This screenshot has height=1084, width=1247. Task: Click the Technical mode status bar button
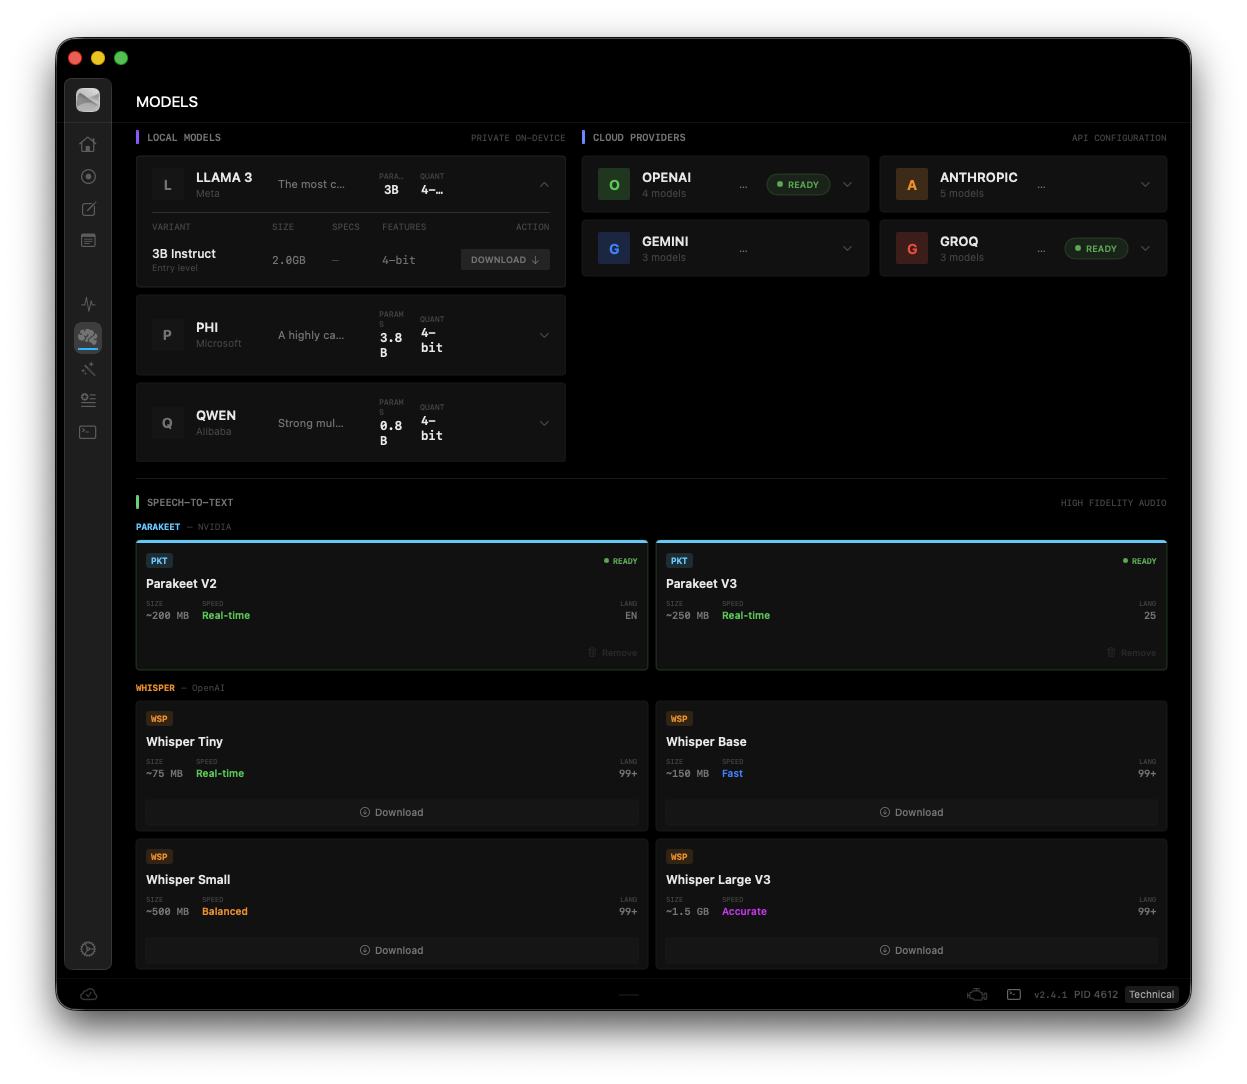point(1152,994)
